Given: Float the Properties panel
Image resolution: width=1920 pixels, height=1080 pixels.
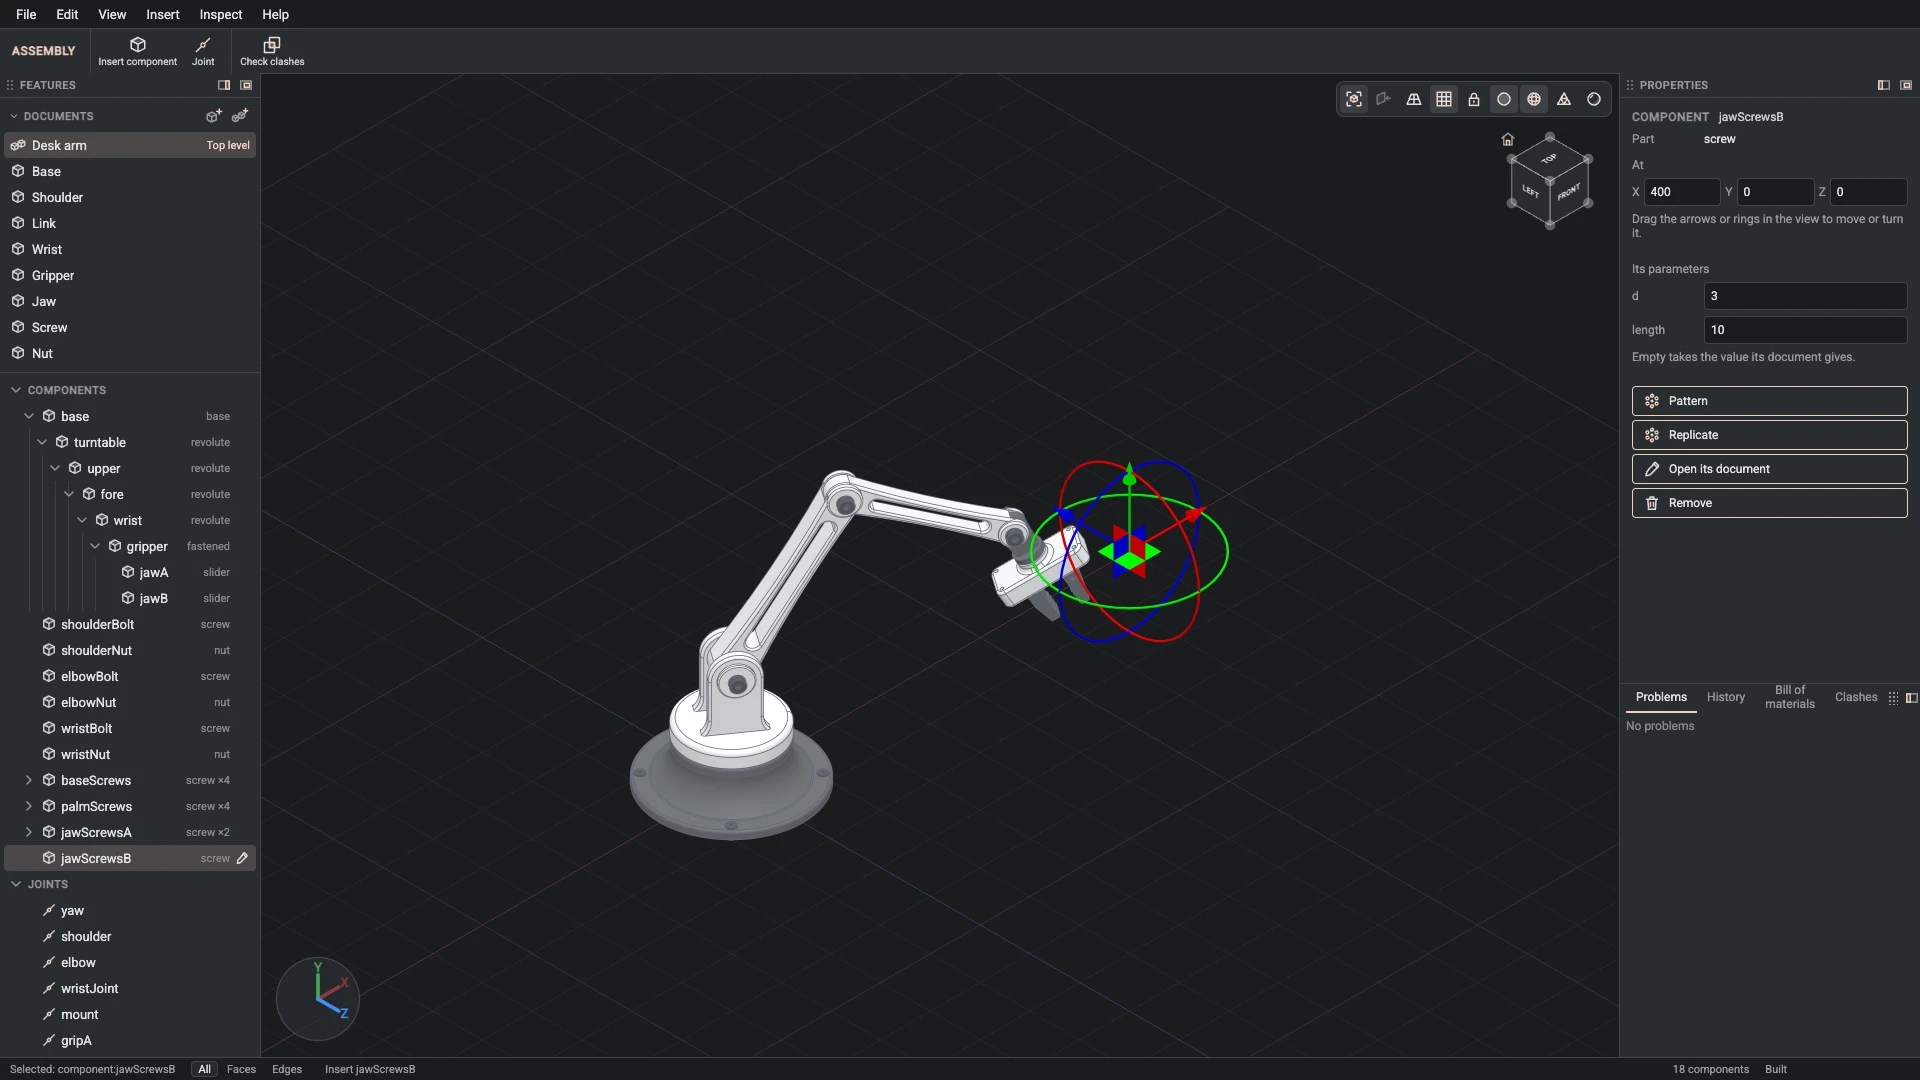Looking at the screenshot, I should click(x=1906, y=85).
